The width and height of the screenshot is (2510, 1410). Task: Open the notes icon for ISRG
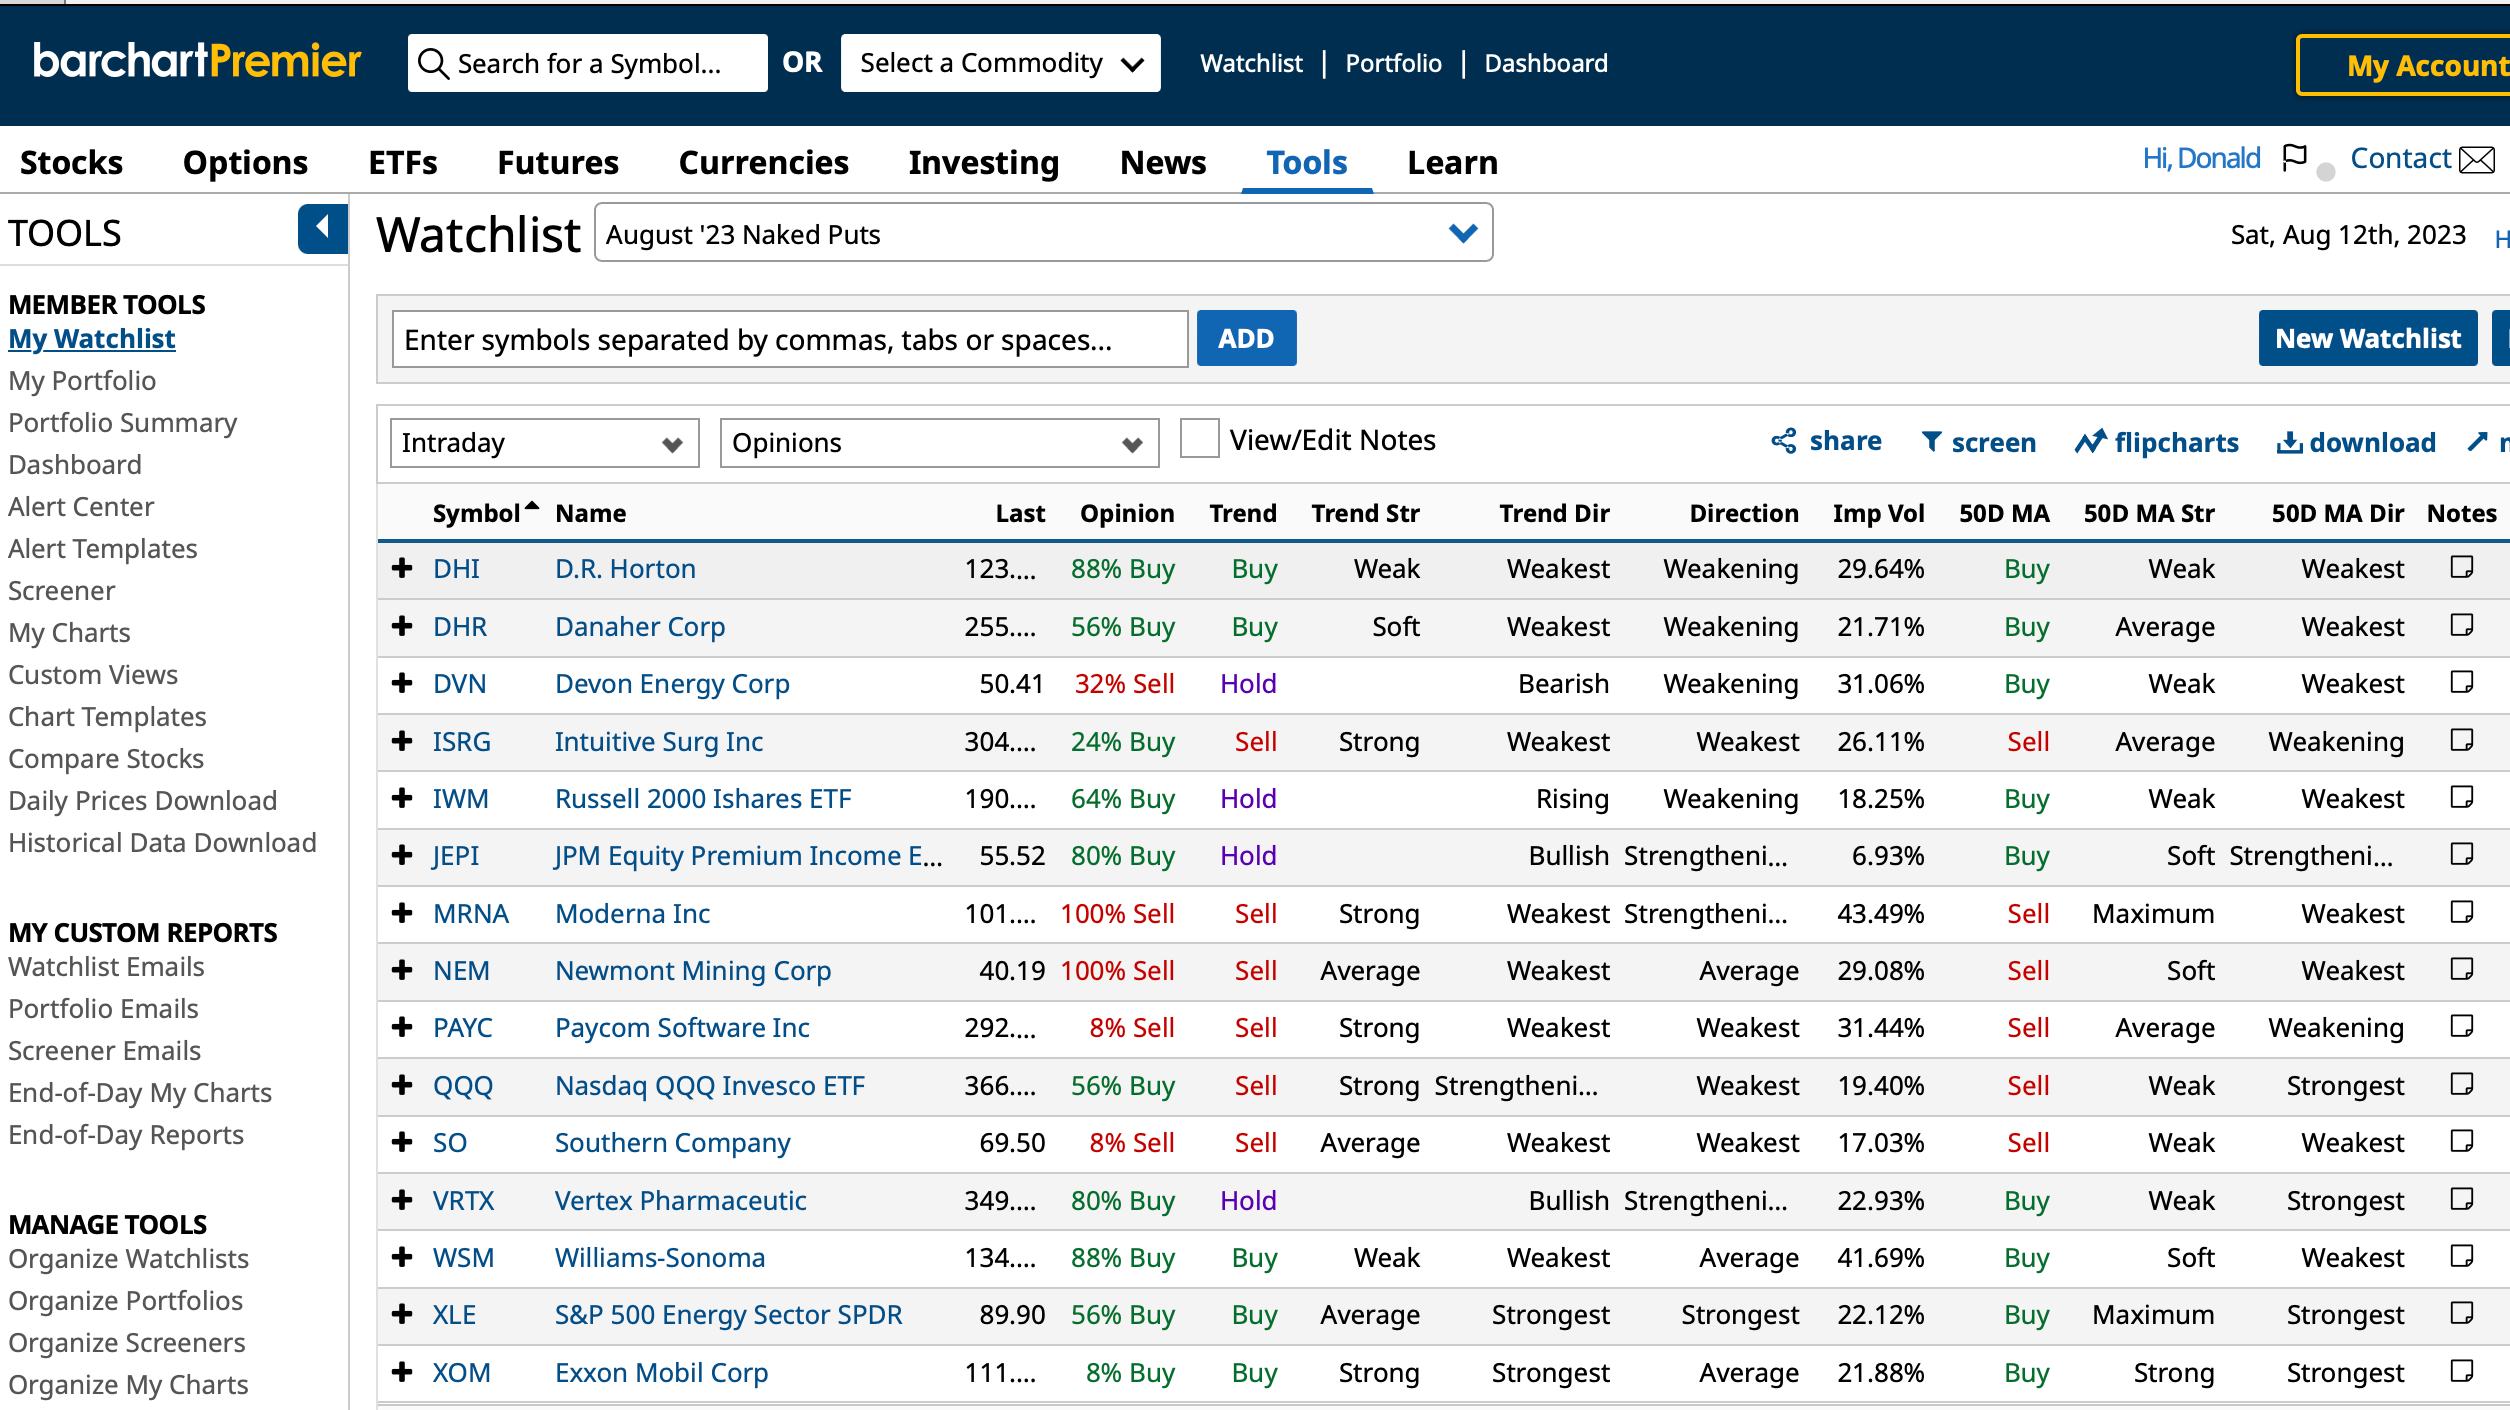click(2462, 740)
